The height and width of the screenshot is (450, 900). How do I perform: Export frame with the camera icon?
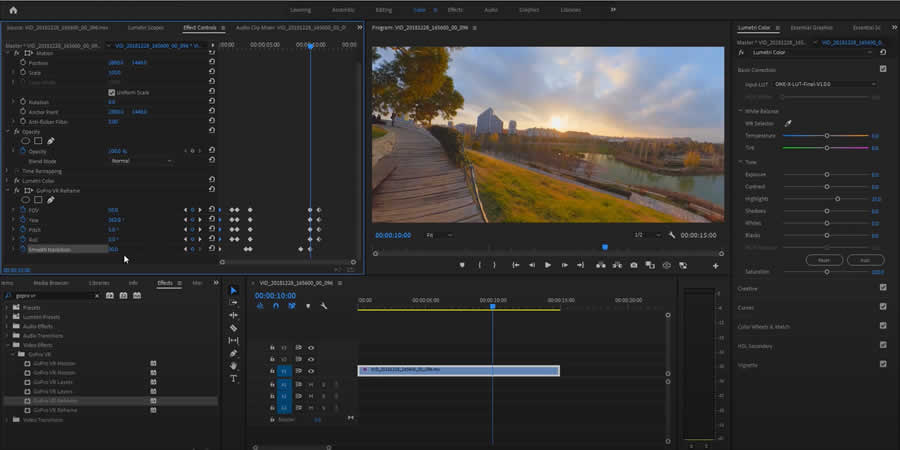click(633, 265)
